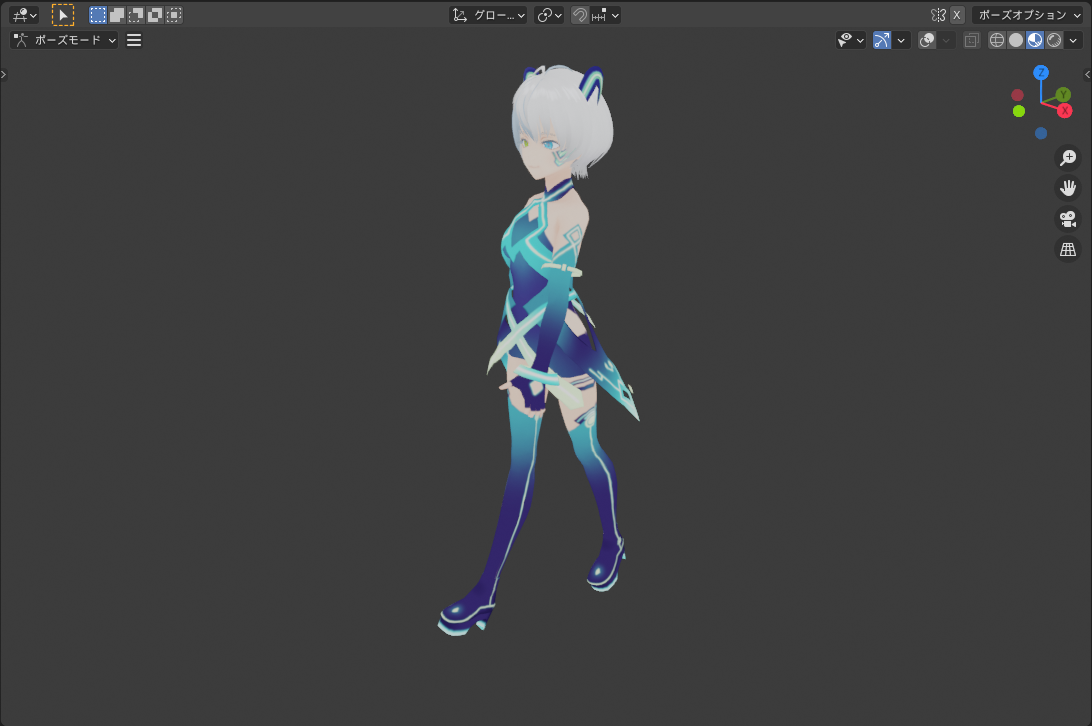Viewport: 1092px width, 726px height.
Task: Toggle viewport gizmos display
Action: (x=882, y=40)
